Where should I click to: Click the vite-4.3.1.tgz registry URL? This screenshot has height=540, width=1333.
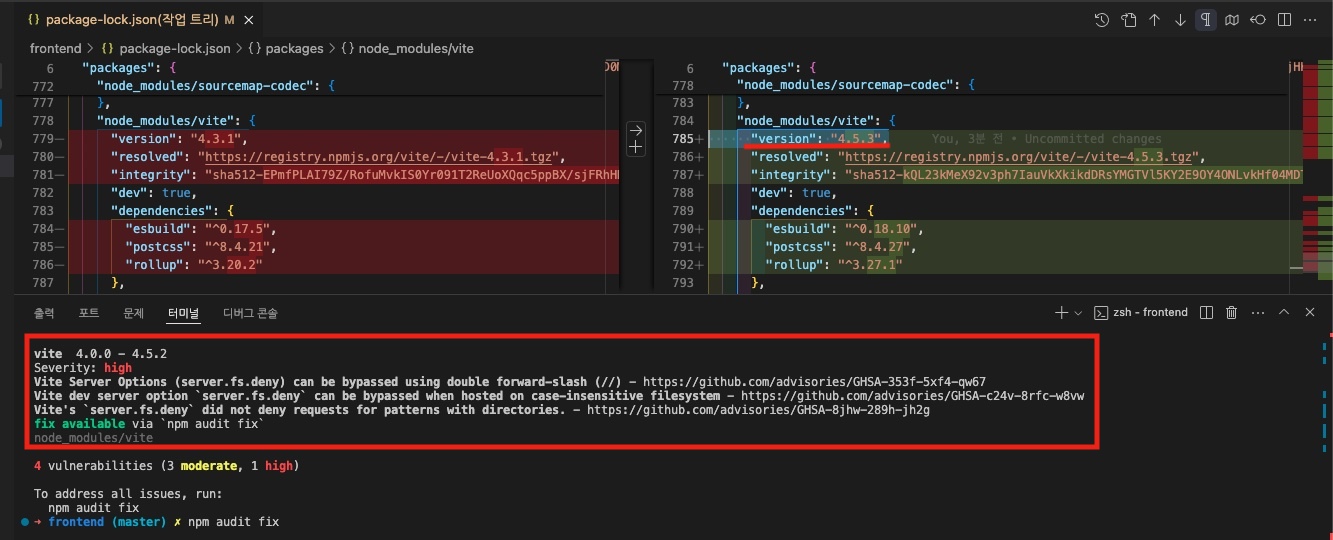tap(382, 157)
